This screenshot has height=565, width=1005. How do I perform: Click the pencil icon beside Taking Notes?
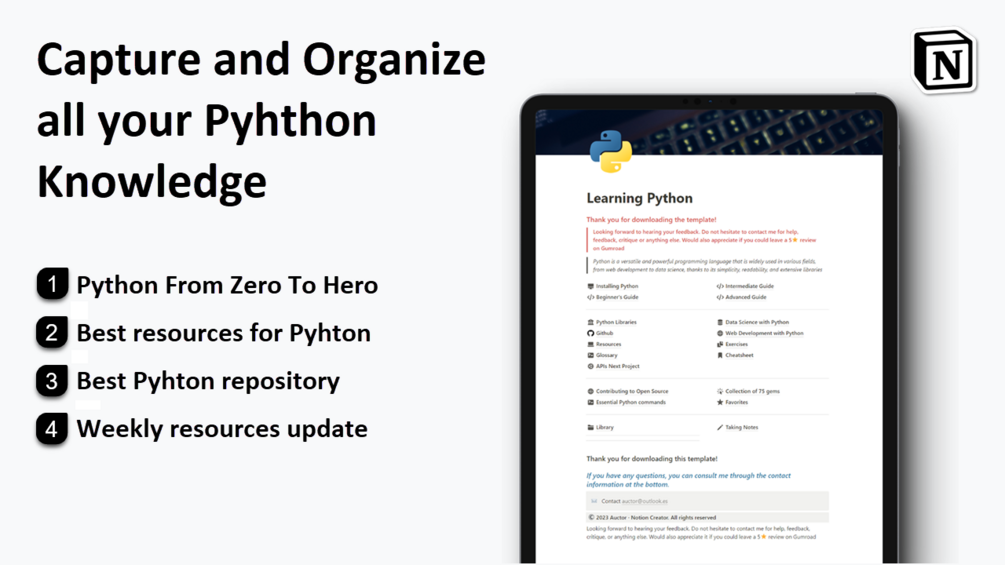tap(720, 427)
